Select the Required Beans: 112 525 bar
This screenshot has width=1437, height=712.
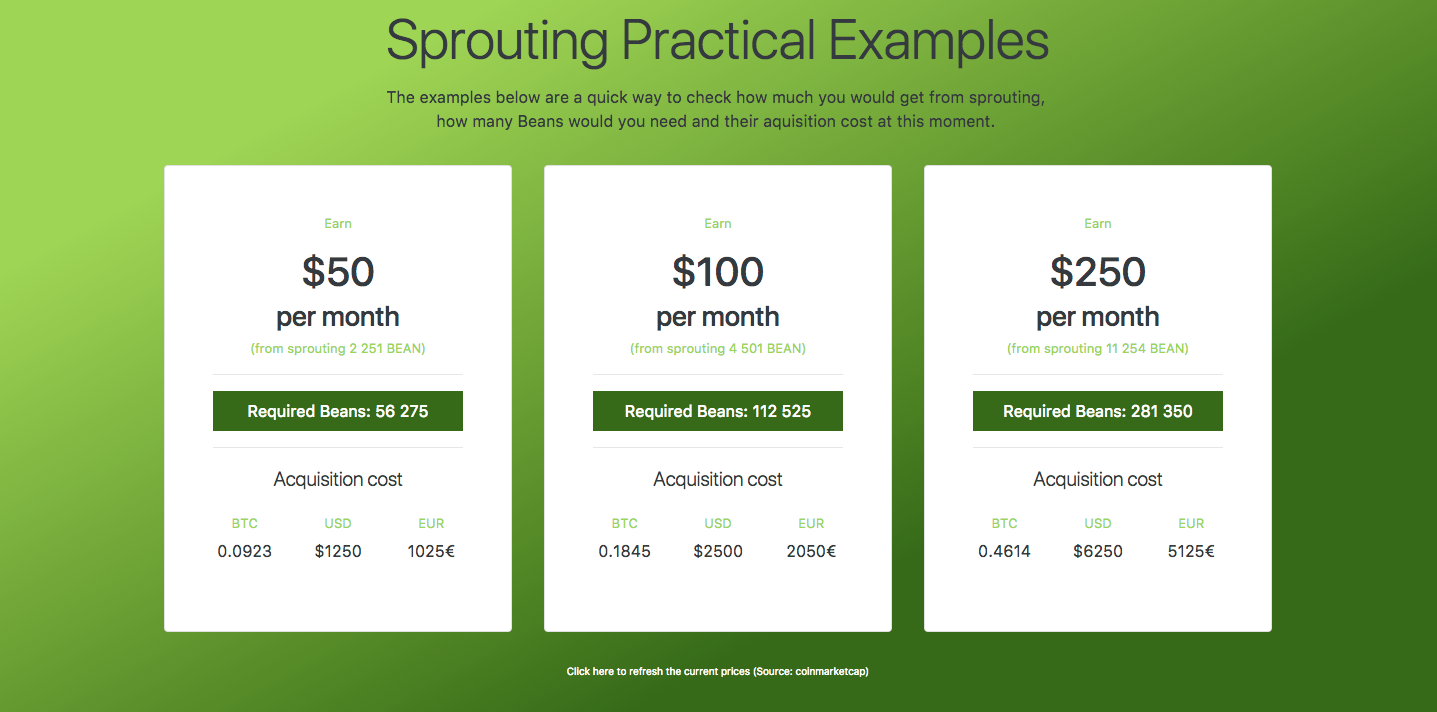tap(718, 411)
